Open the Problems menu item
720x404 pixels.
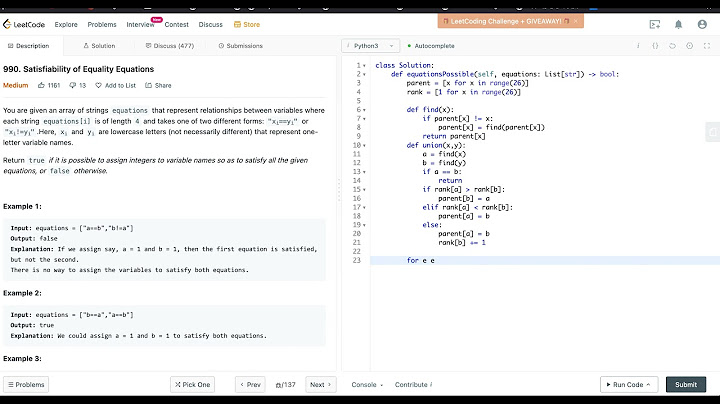102,24
